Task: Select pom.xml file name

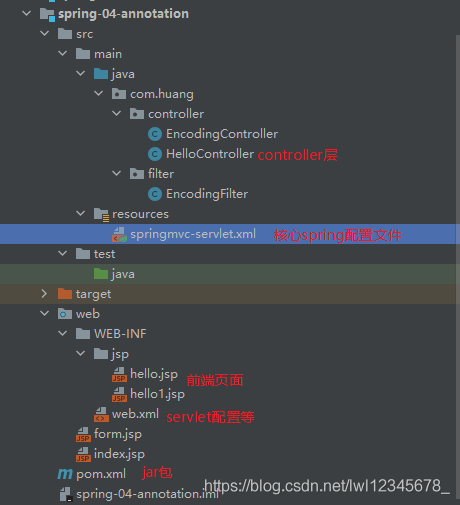Action: (x=101, y=474)
